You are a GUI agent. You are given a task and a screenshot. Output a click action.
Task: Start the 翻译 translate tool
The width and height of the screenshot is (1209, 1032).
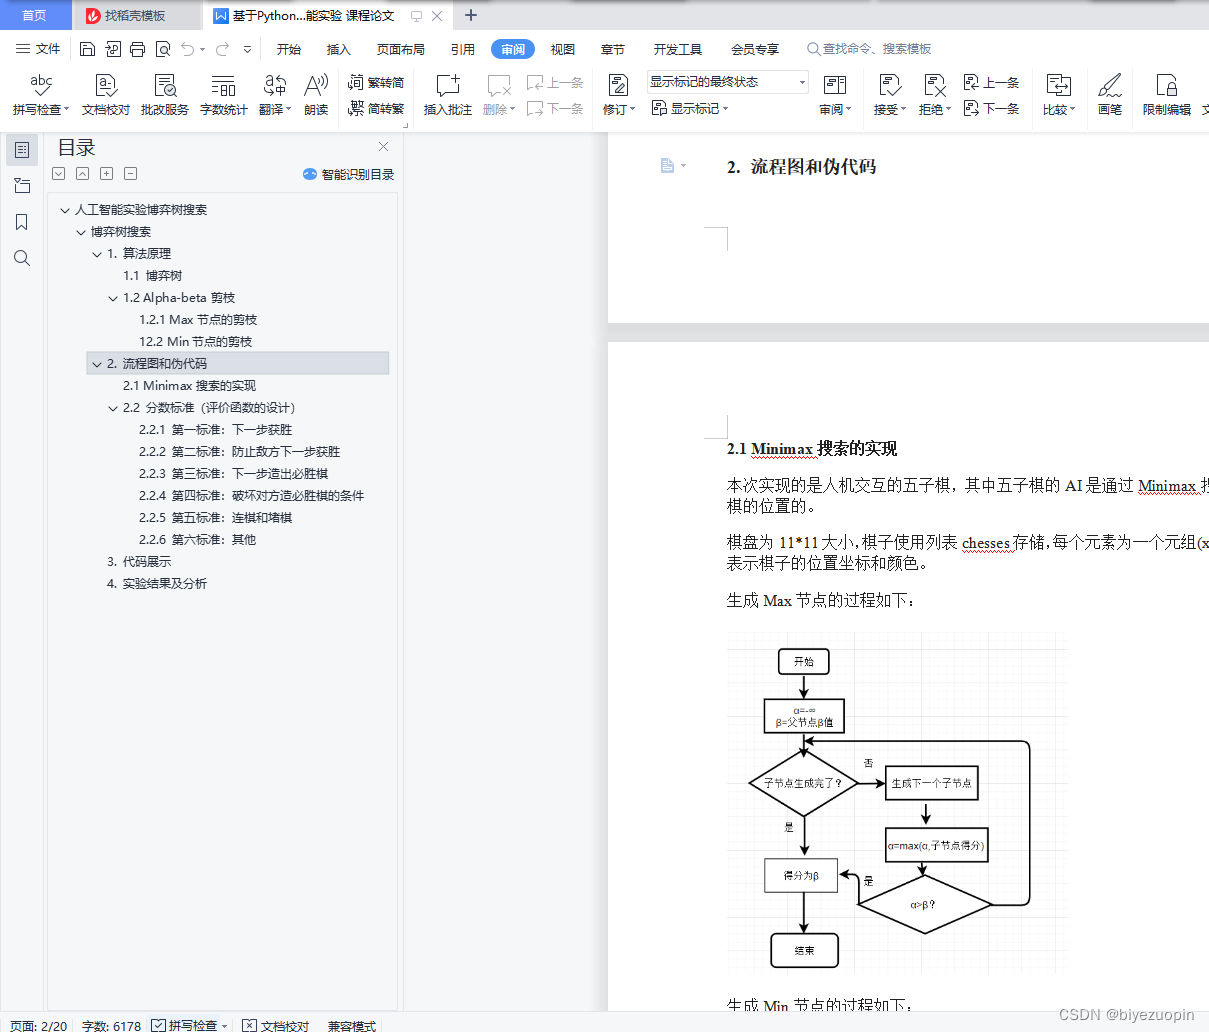point(270,95)
